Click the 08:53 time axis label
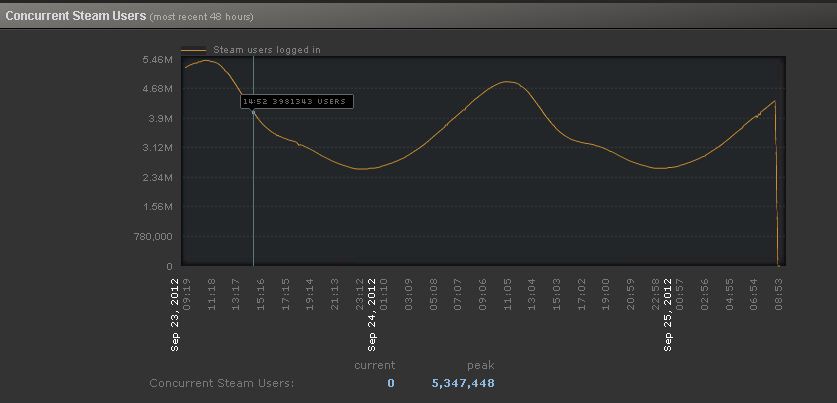 tap(779, 294)
